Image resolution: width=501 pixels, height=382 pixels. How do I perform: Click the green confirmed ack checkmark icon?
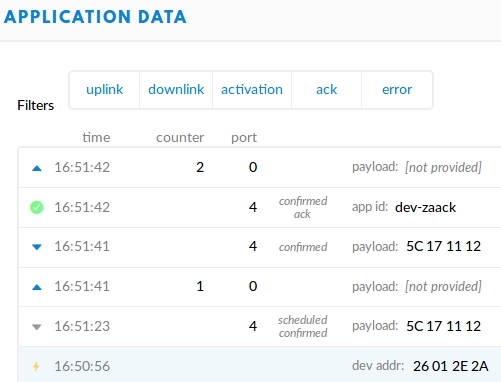pyautogui.click(x=37, y=207)
